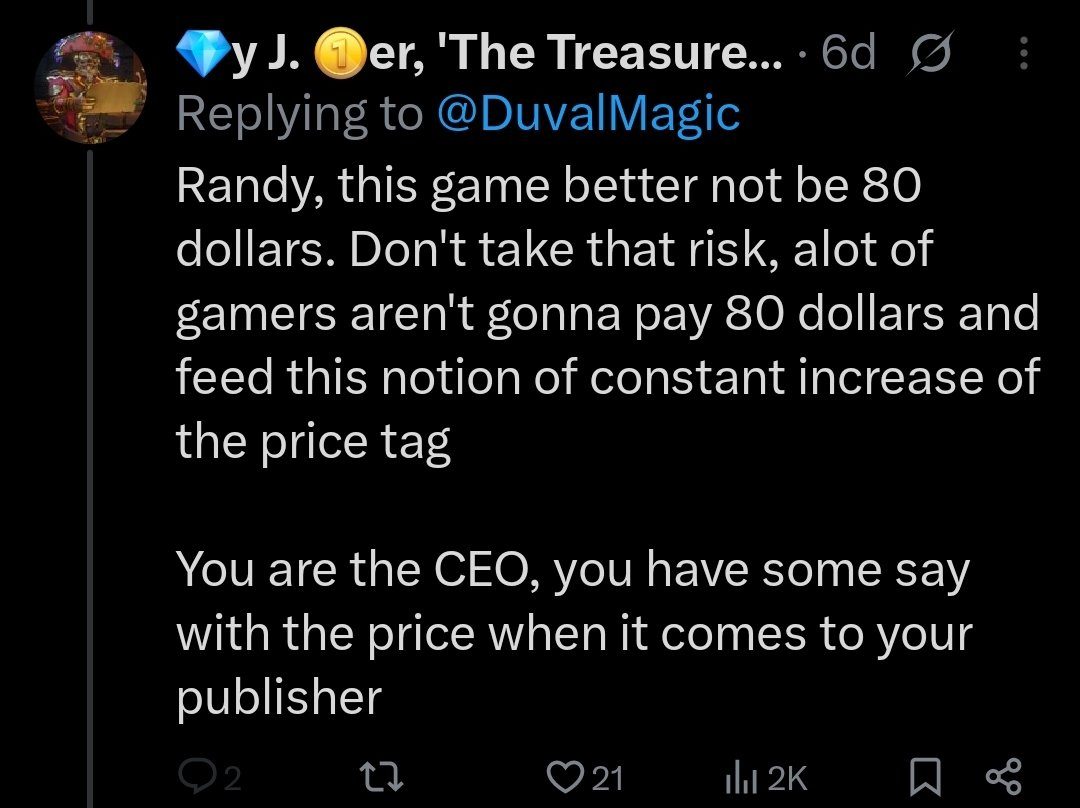The height and width of the screenshot is (808, 1080).
Task: Click the 2K view count
Action: point(787,778)
